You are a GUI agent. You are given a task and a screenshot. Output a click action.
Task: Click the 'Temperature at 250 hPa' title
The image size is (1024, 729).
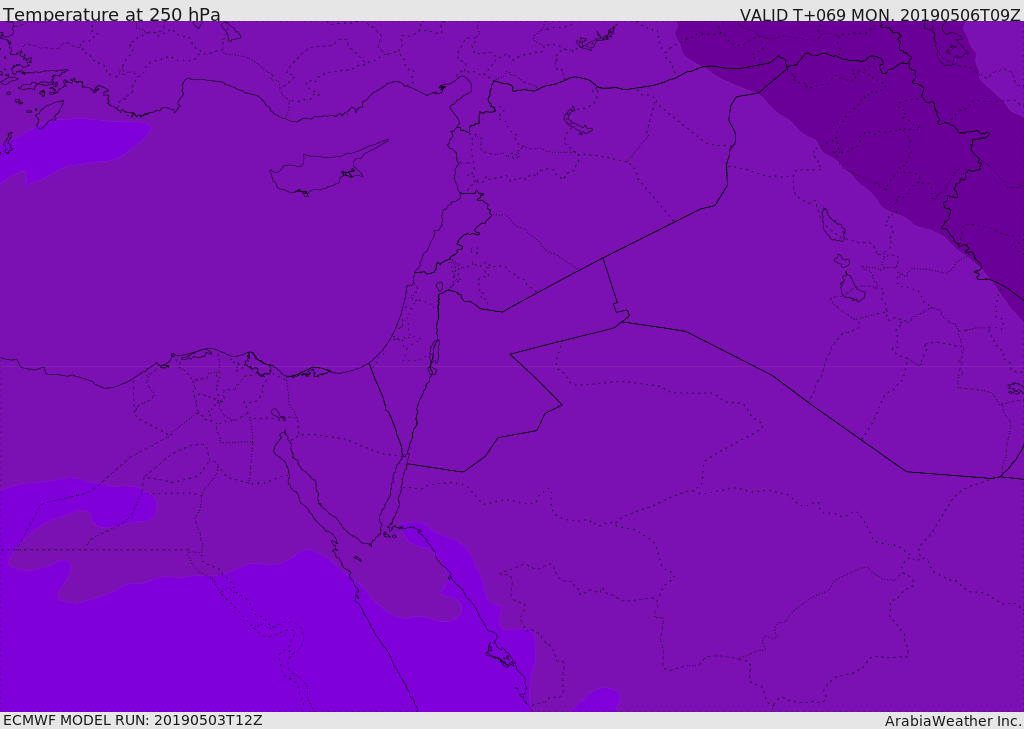click(x=112, y=14)
